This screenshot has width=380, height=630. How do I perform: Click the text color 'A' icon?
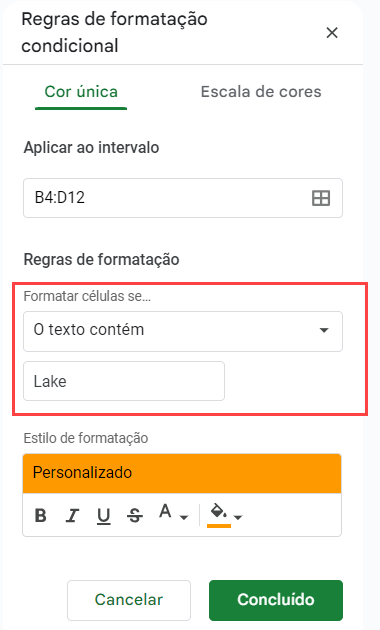click(x=165, y=511)
